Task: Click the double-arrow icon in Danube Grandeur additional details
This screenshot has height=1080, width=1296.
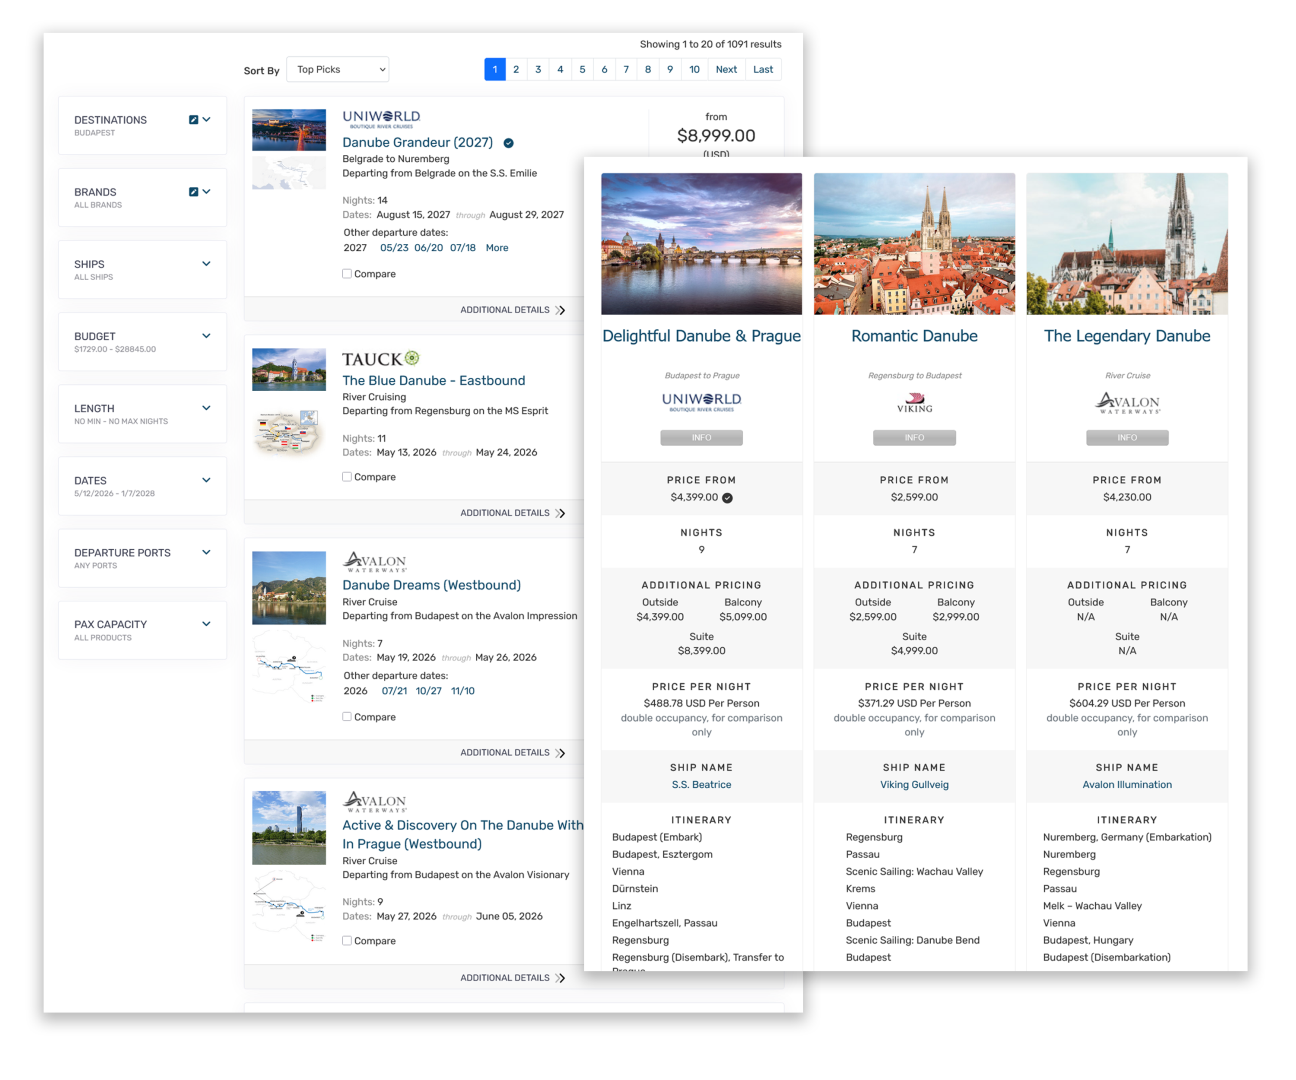Action: [x=560, y=310]
